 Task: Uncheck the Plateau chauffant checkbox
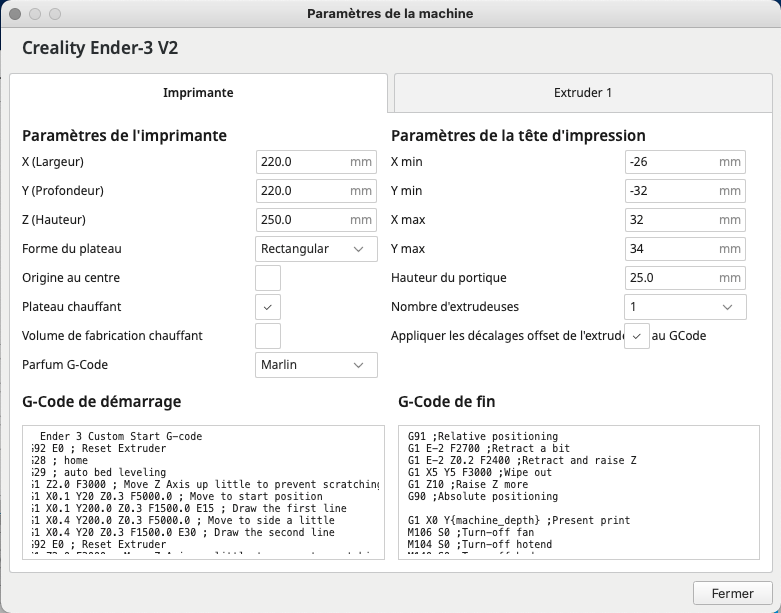click(268, 307)
